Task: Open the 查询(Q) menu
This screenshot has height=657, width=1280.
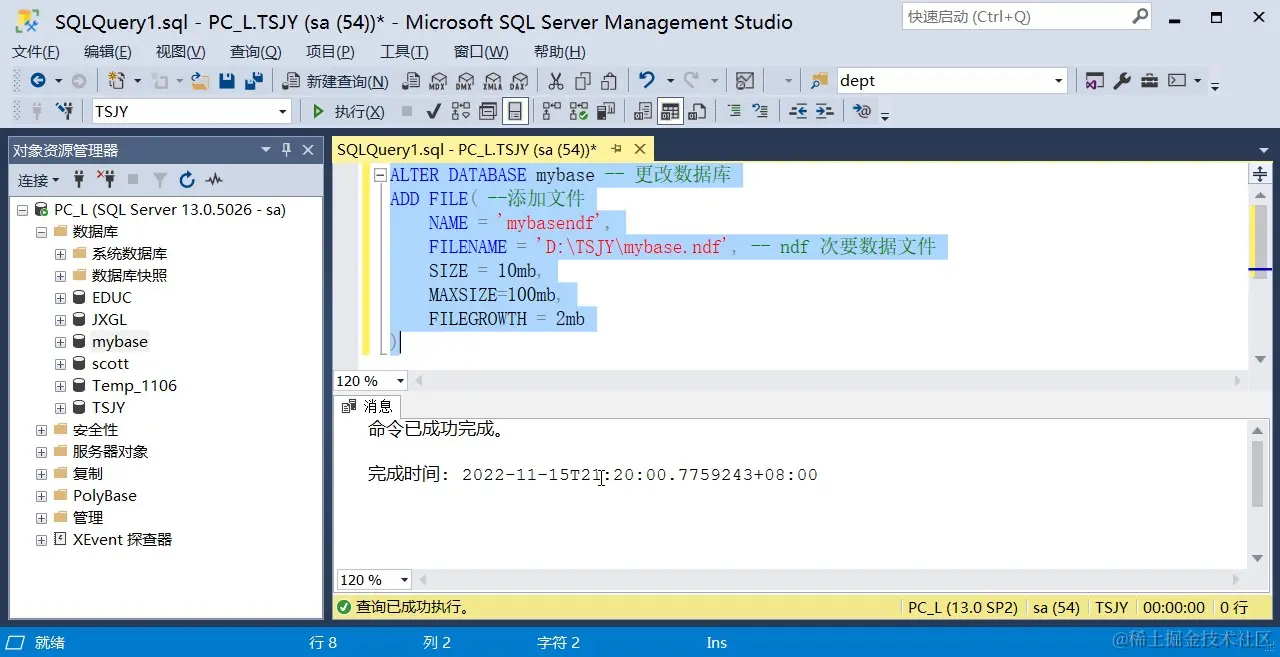Action: pyautogui.click(x=255, y=52)
